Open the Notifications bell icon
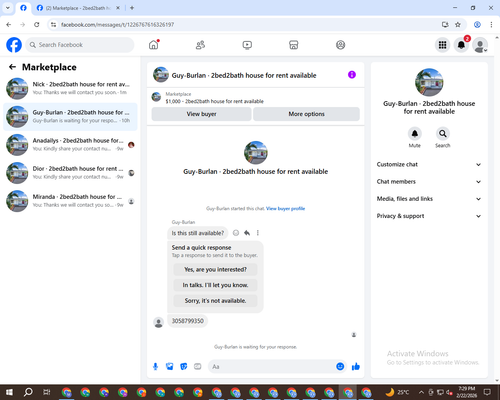The image size is (500, 400). point(461,45)
